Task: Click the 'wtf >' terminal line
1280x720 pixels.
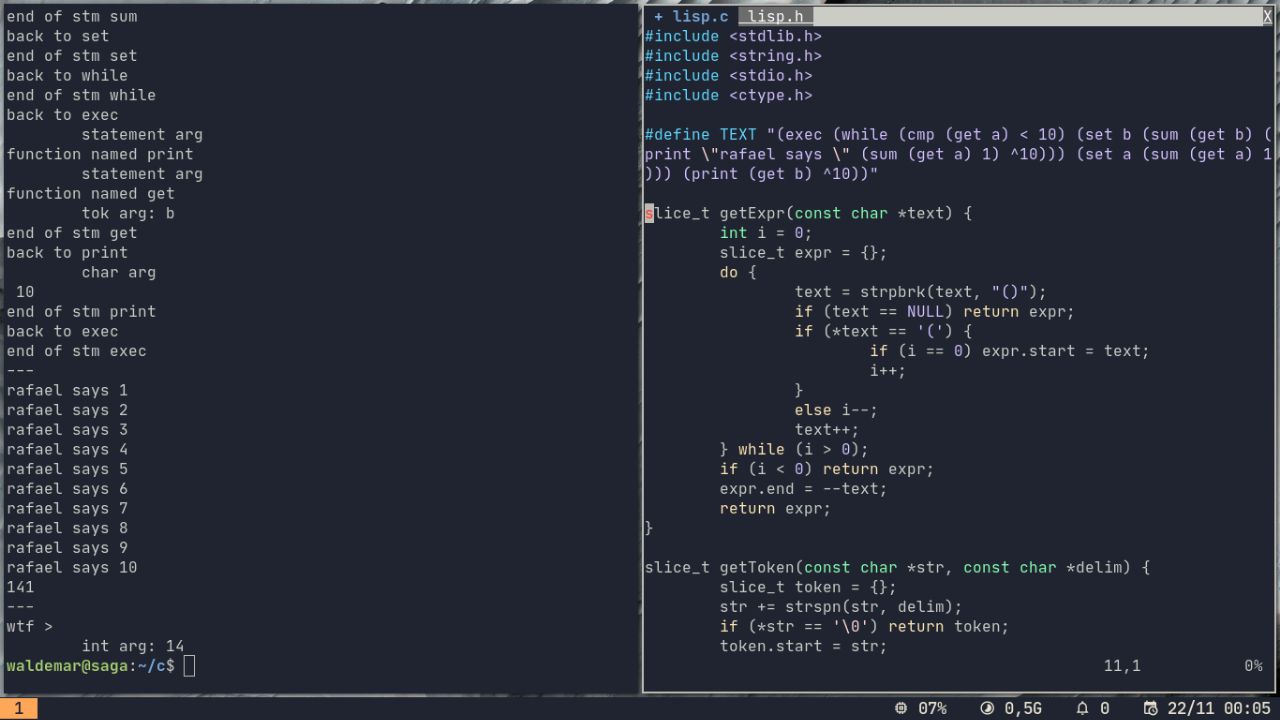Action: click(30, 627)
